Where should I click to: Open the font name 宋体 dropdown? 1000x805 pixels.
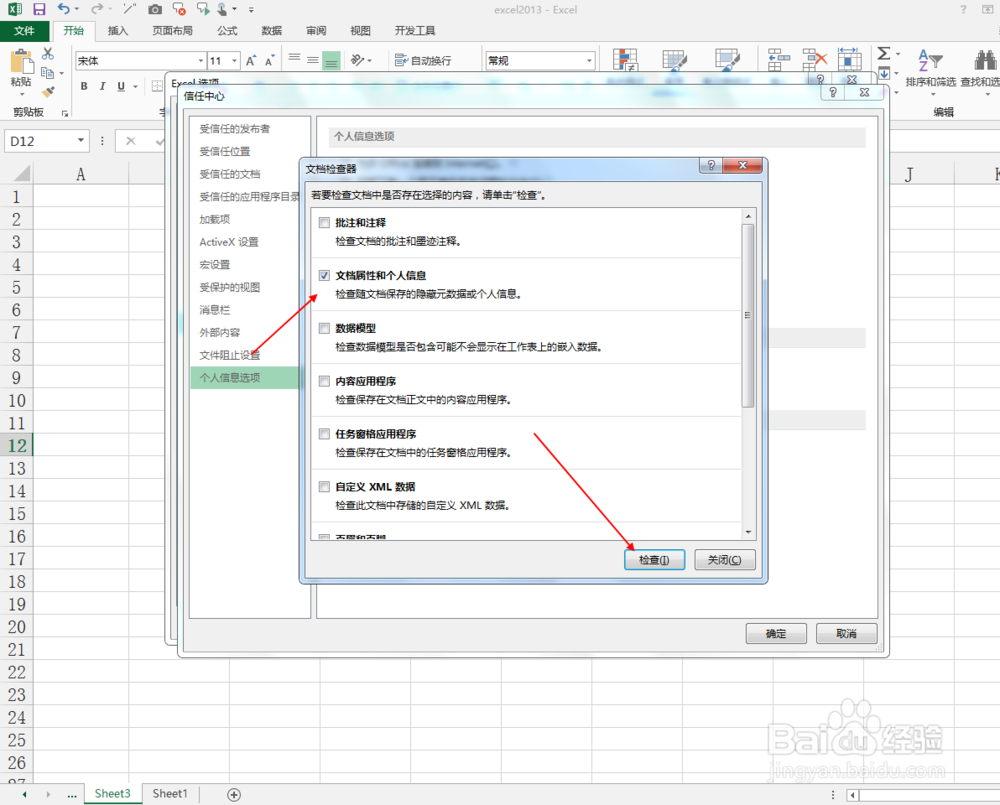point(202,61)
